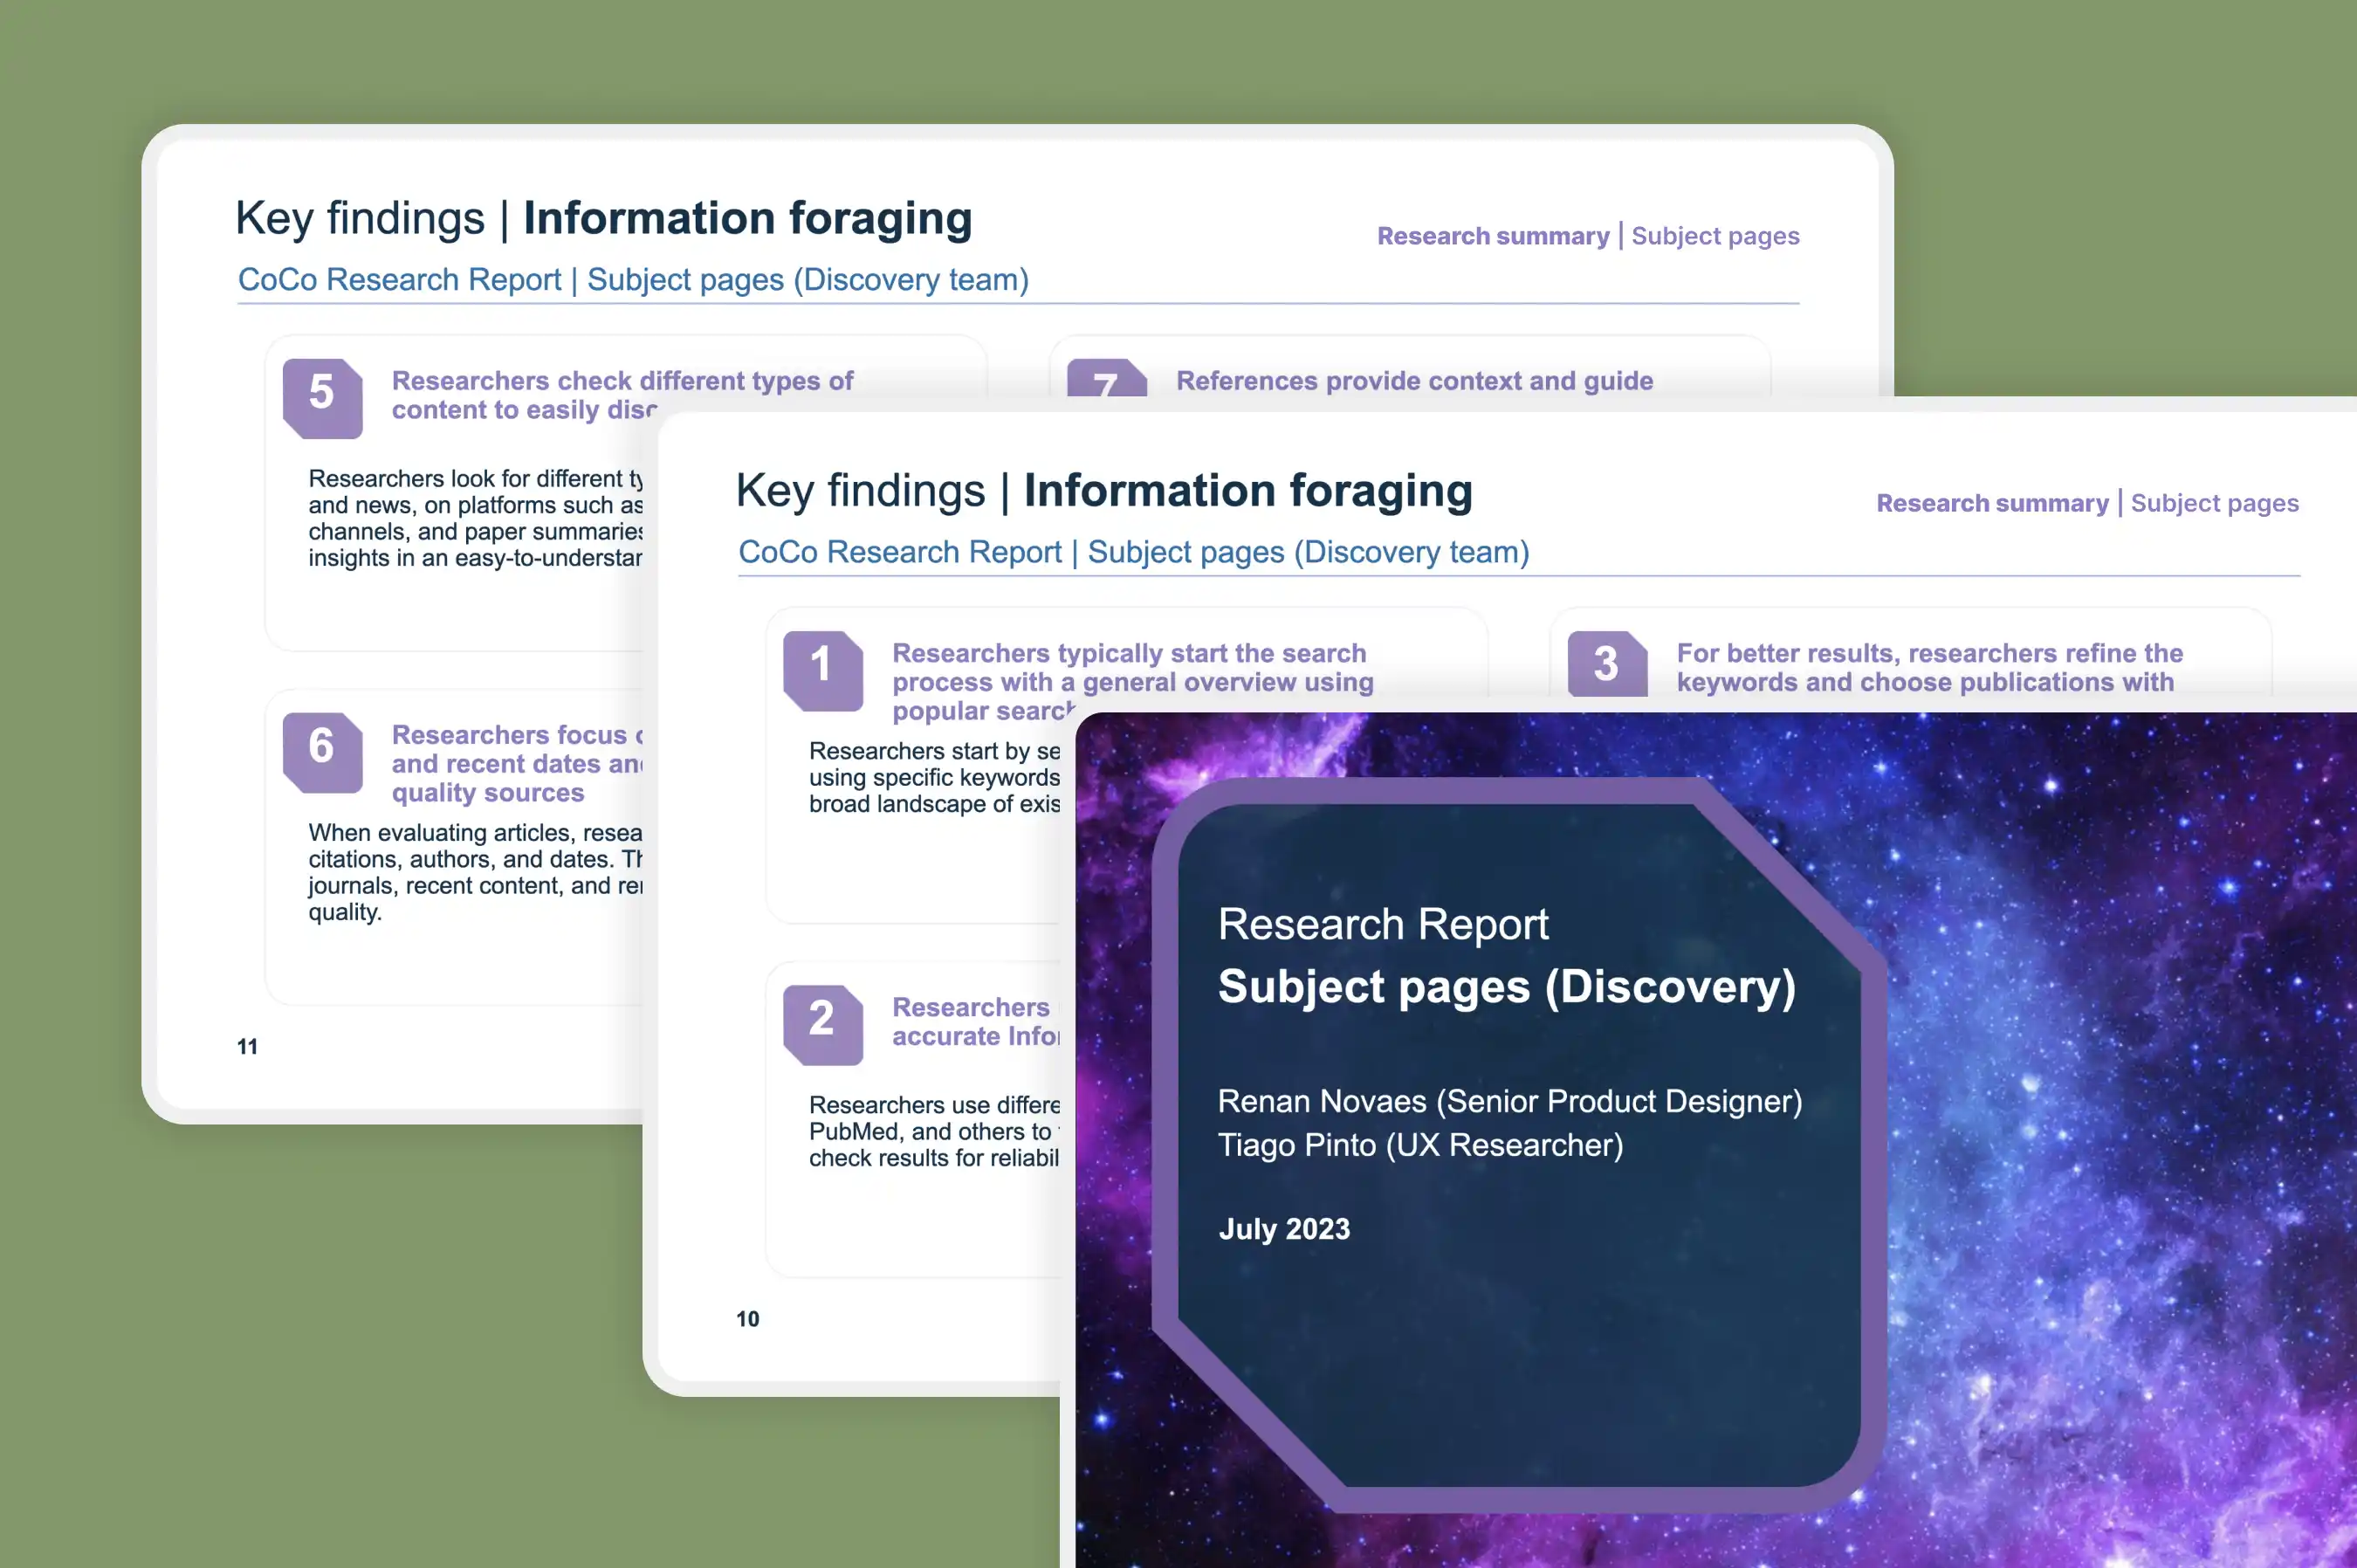Screen dimensions: 2357x1568
Task: Click the 'quality sources' heading line
Action: coord(487,793)
